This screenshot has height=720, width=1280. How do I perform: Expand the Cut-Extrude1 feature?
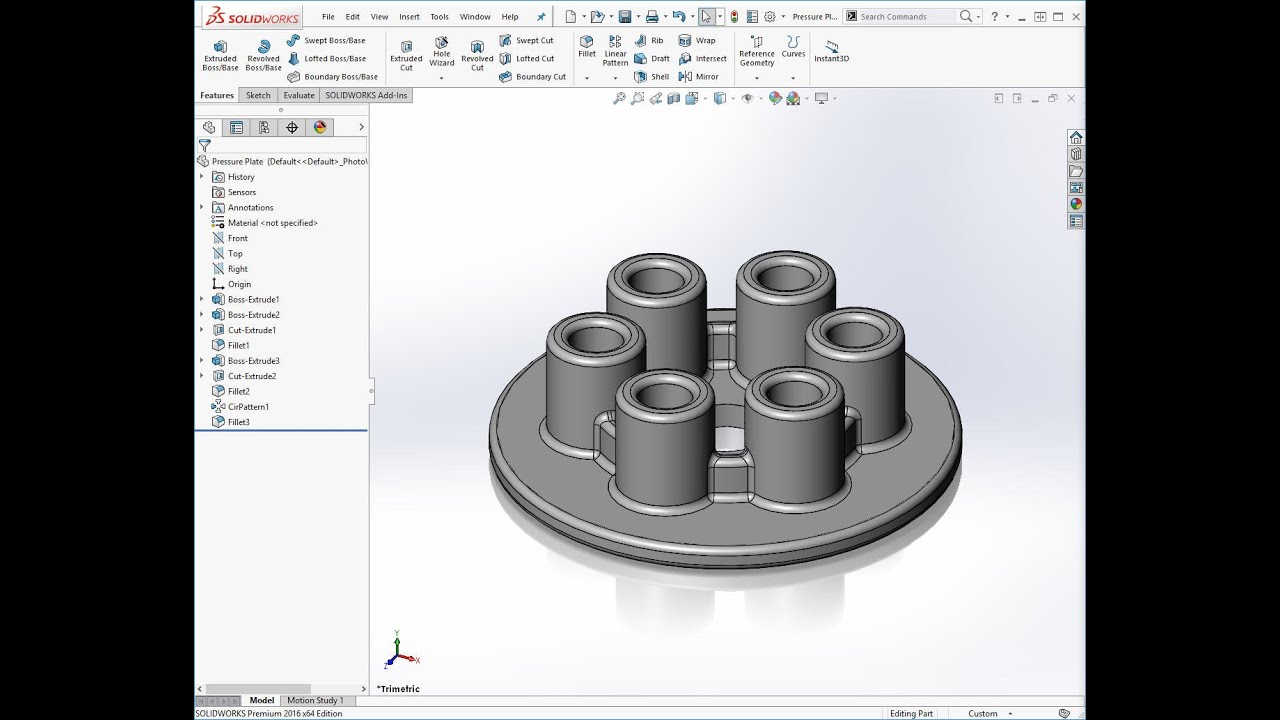click(201, 330)
